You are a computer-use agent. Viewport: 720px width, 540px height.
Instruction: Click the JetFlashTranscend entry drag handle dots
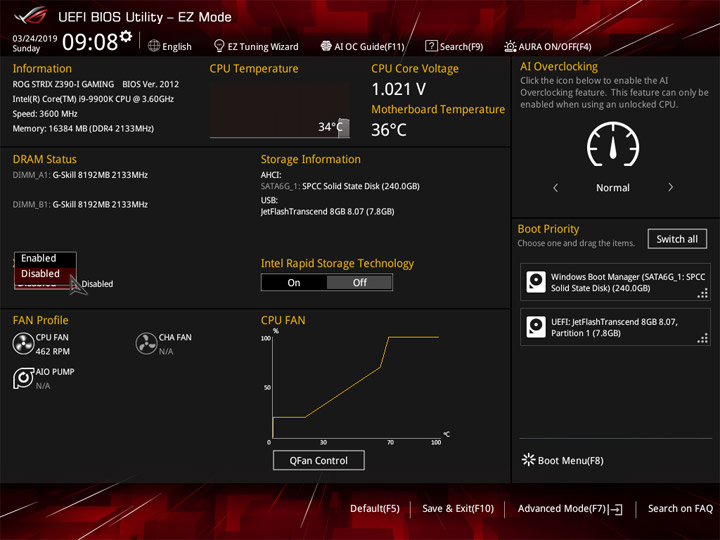[x=703, y=339]
